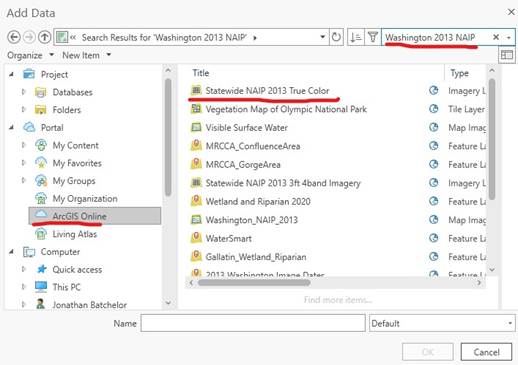Click in the Name input field
The image size is (518, 365).
point(253,323)
